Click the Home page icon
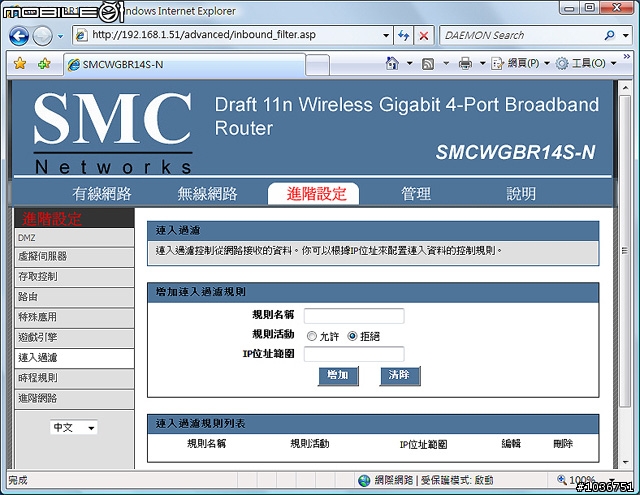Viewport: 640px width, 495px height. click(x=392, y=63)
